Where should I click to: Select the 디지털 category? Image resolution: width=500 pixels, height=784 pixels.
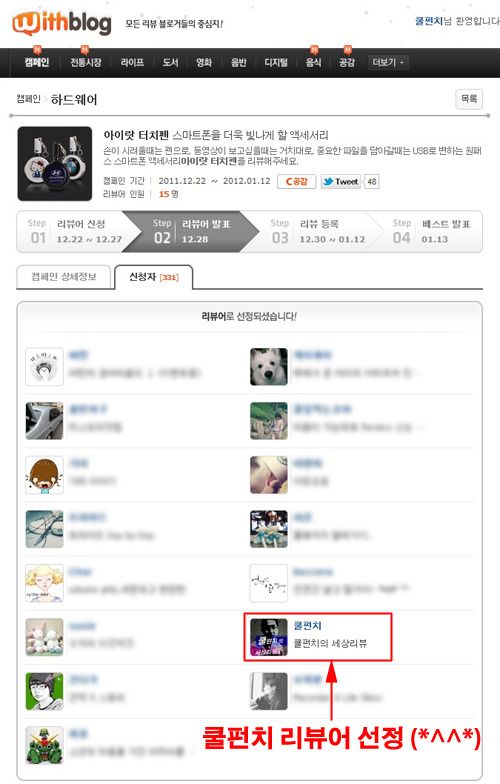pos(276,62)
